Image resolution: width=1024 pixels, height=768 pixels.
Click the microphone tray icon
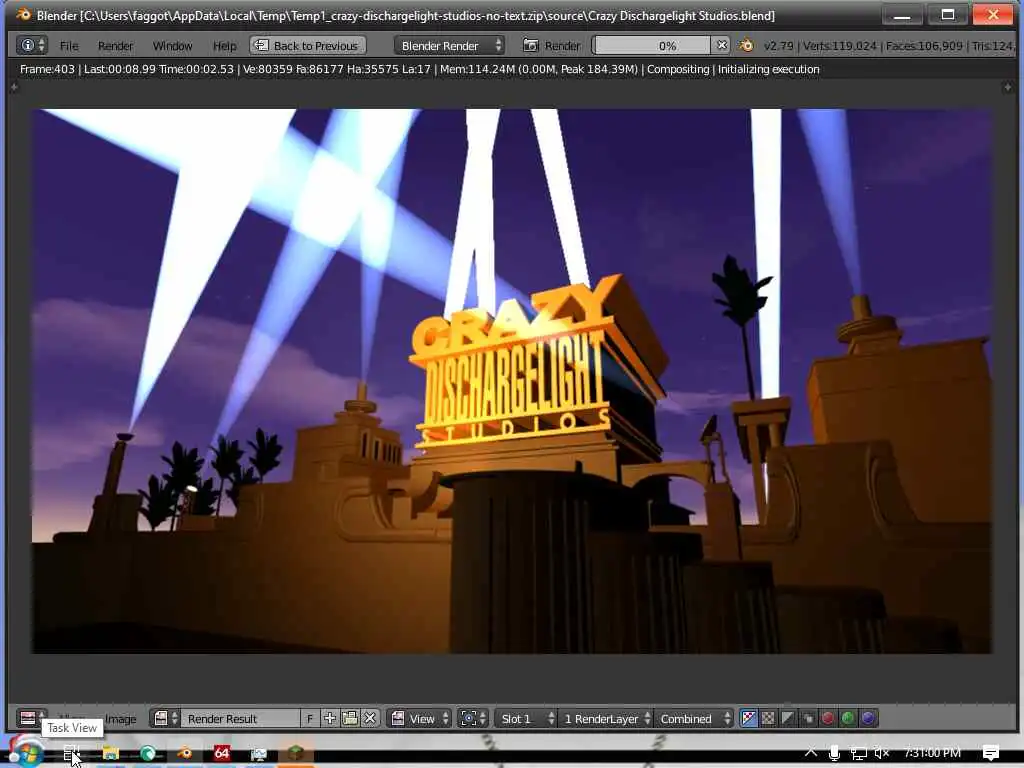pyautogui.click(x=834, y=753)
